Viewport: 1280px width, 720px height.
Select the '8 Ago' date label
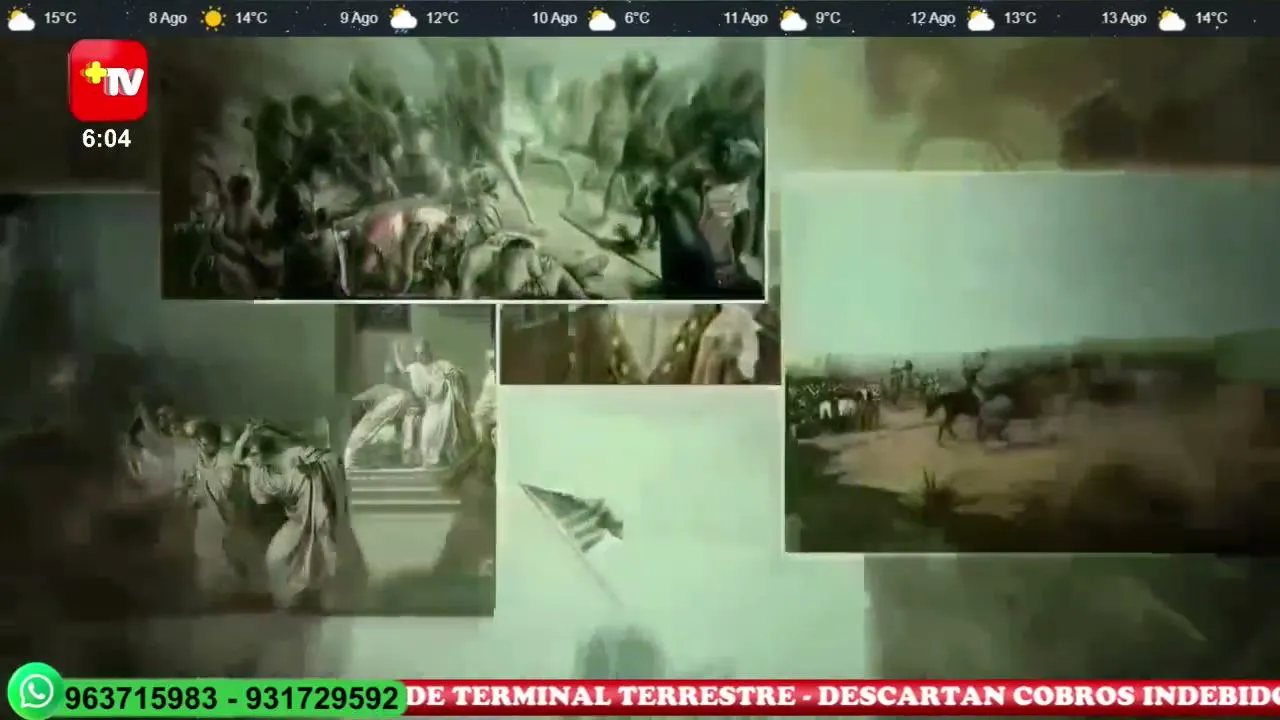coord(167,18)
